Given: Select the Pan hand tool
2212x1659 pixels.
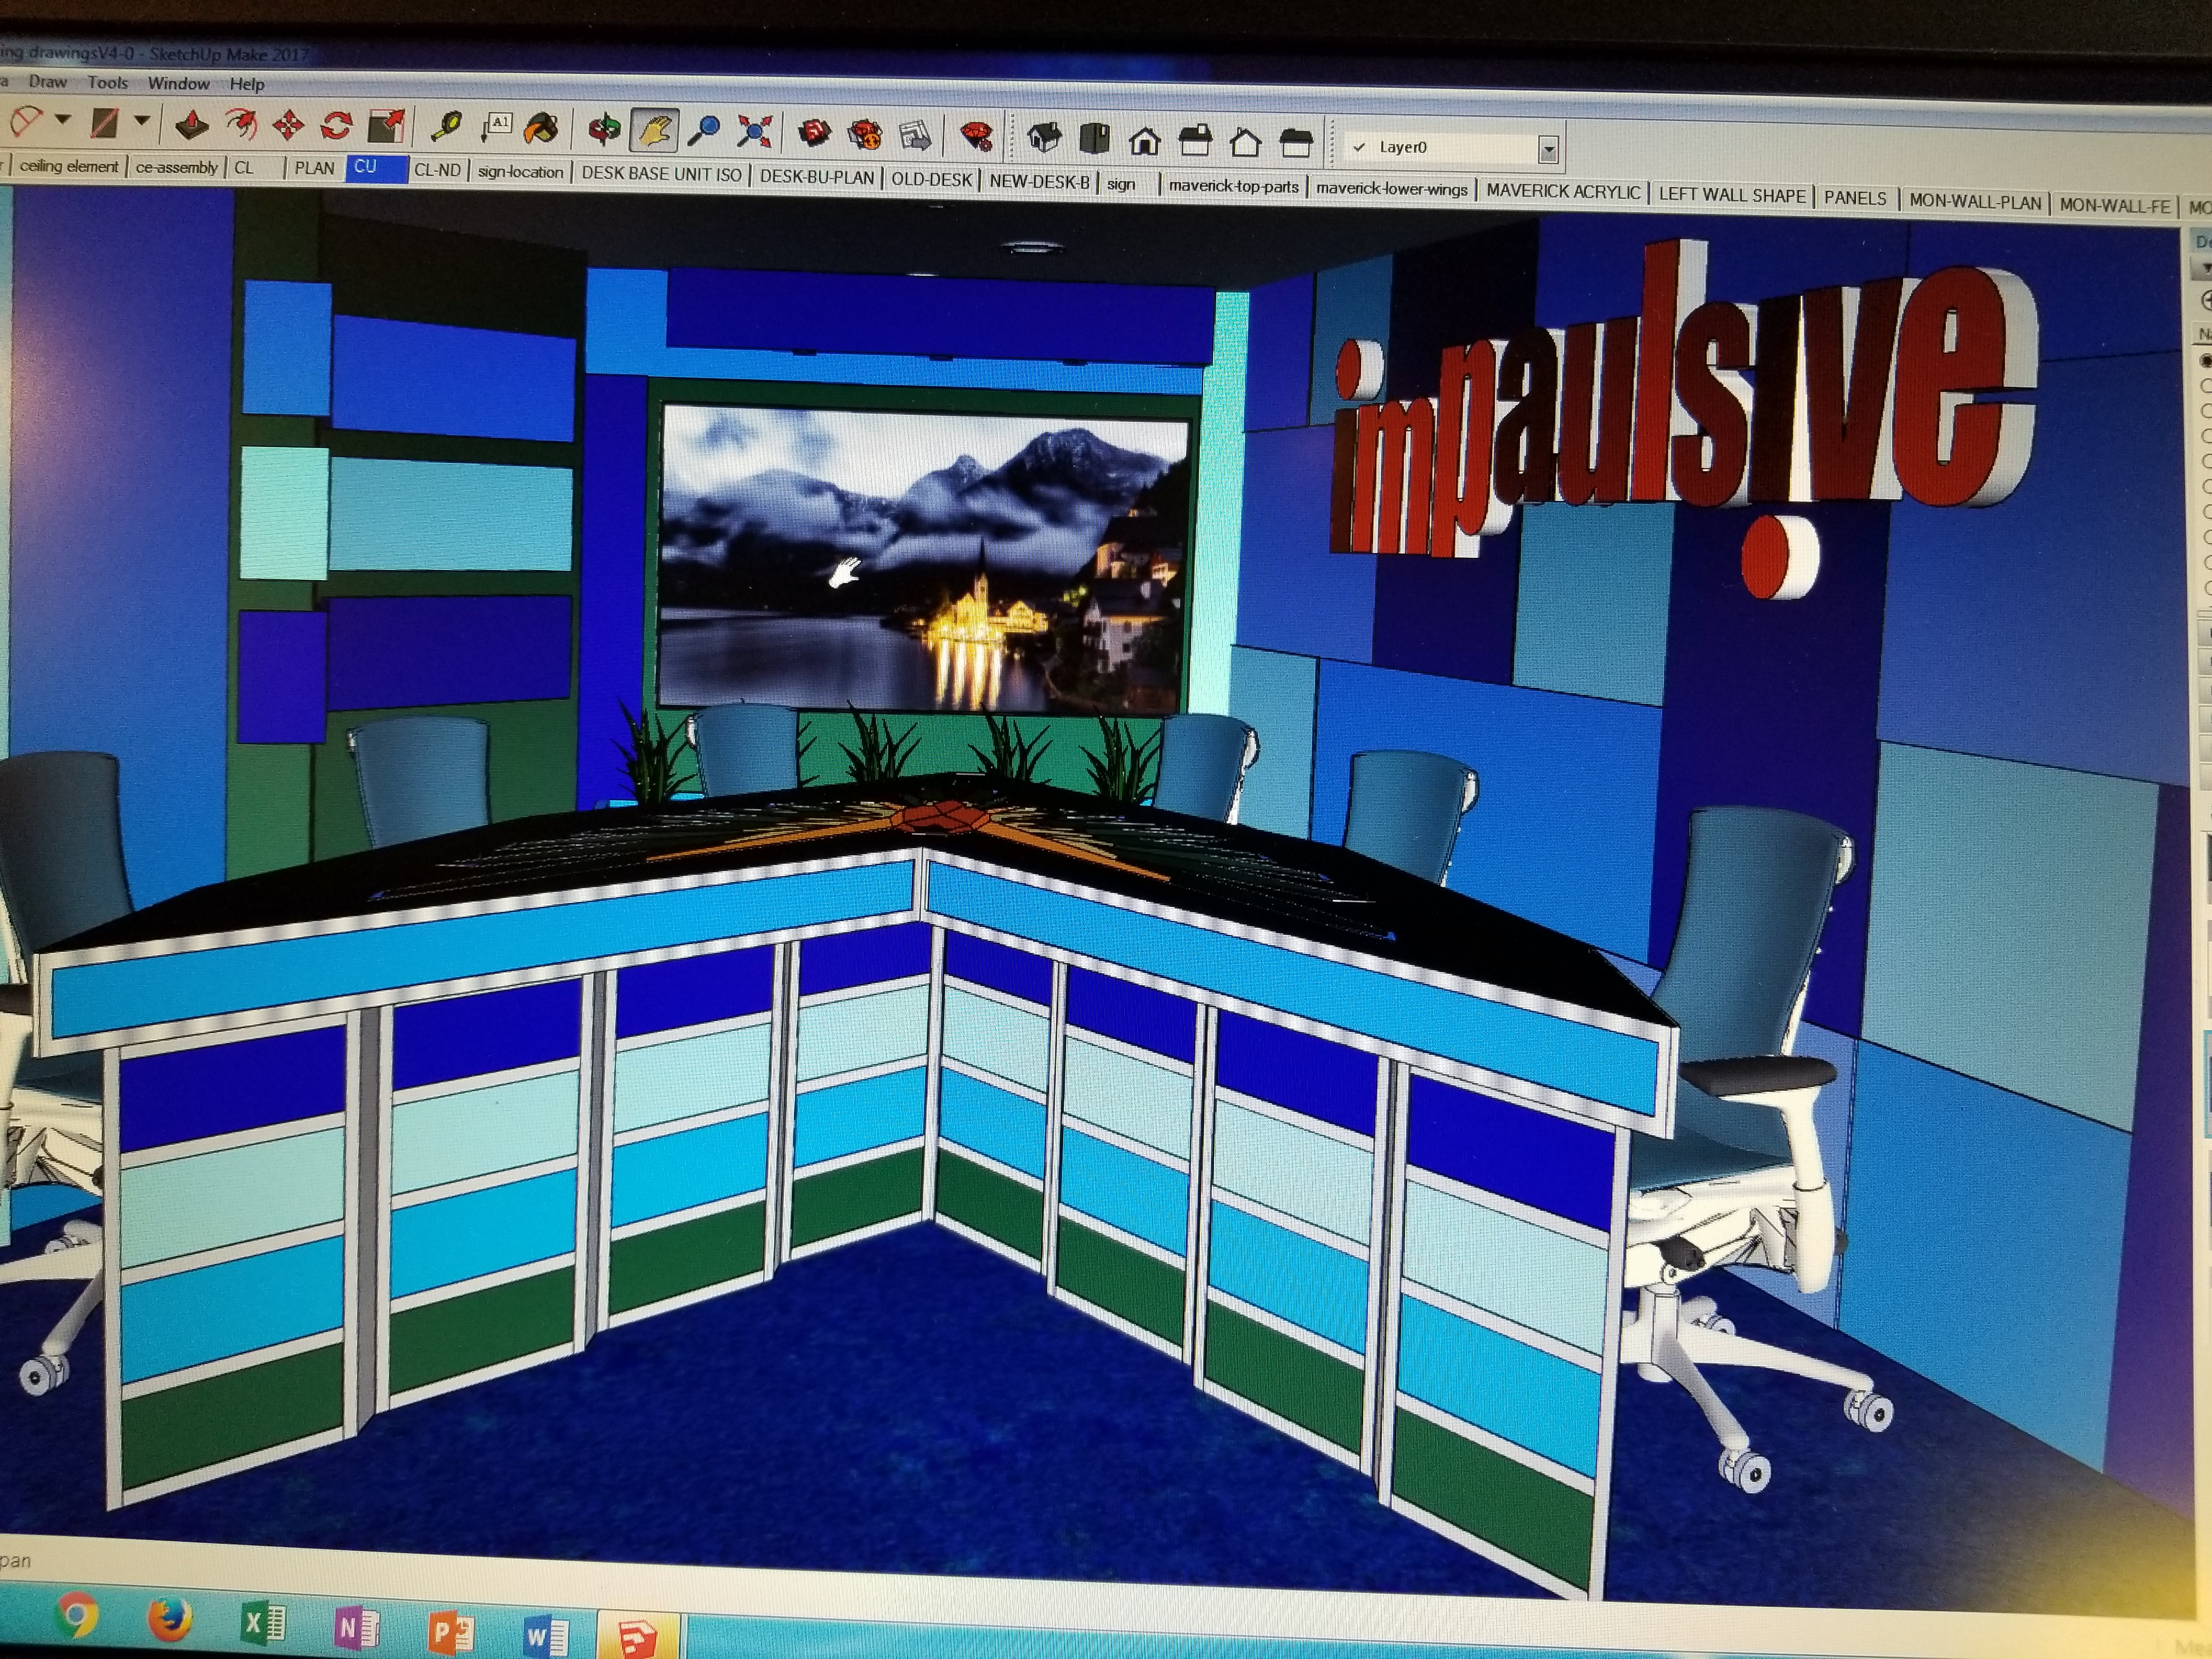Looking at the screenshot, I should [655, 130].
